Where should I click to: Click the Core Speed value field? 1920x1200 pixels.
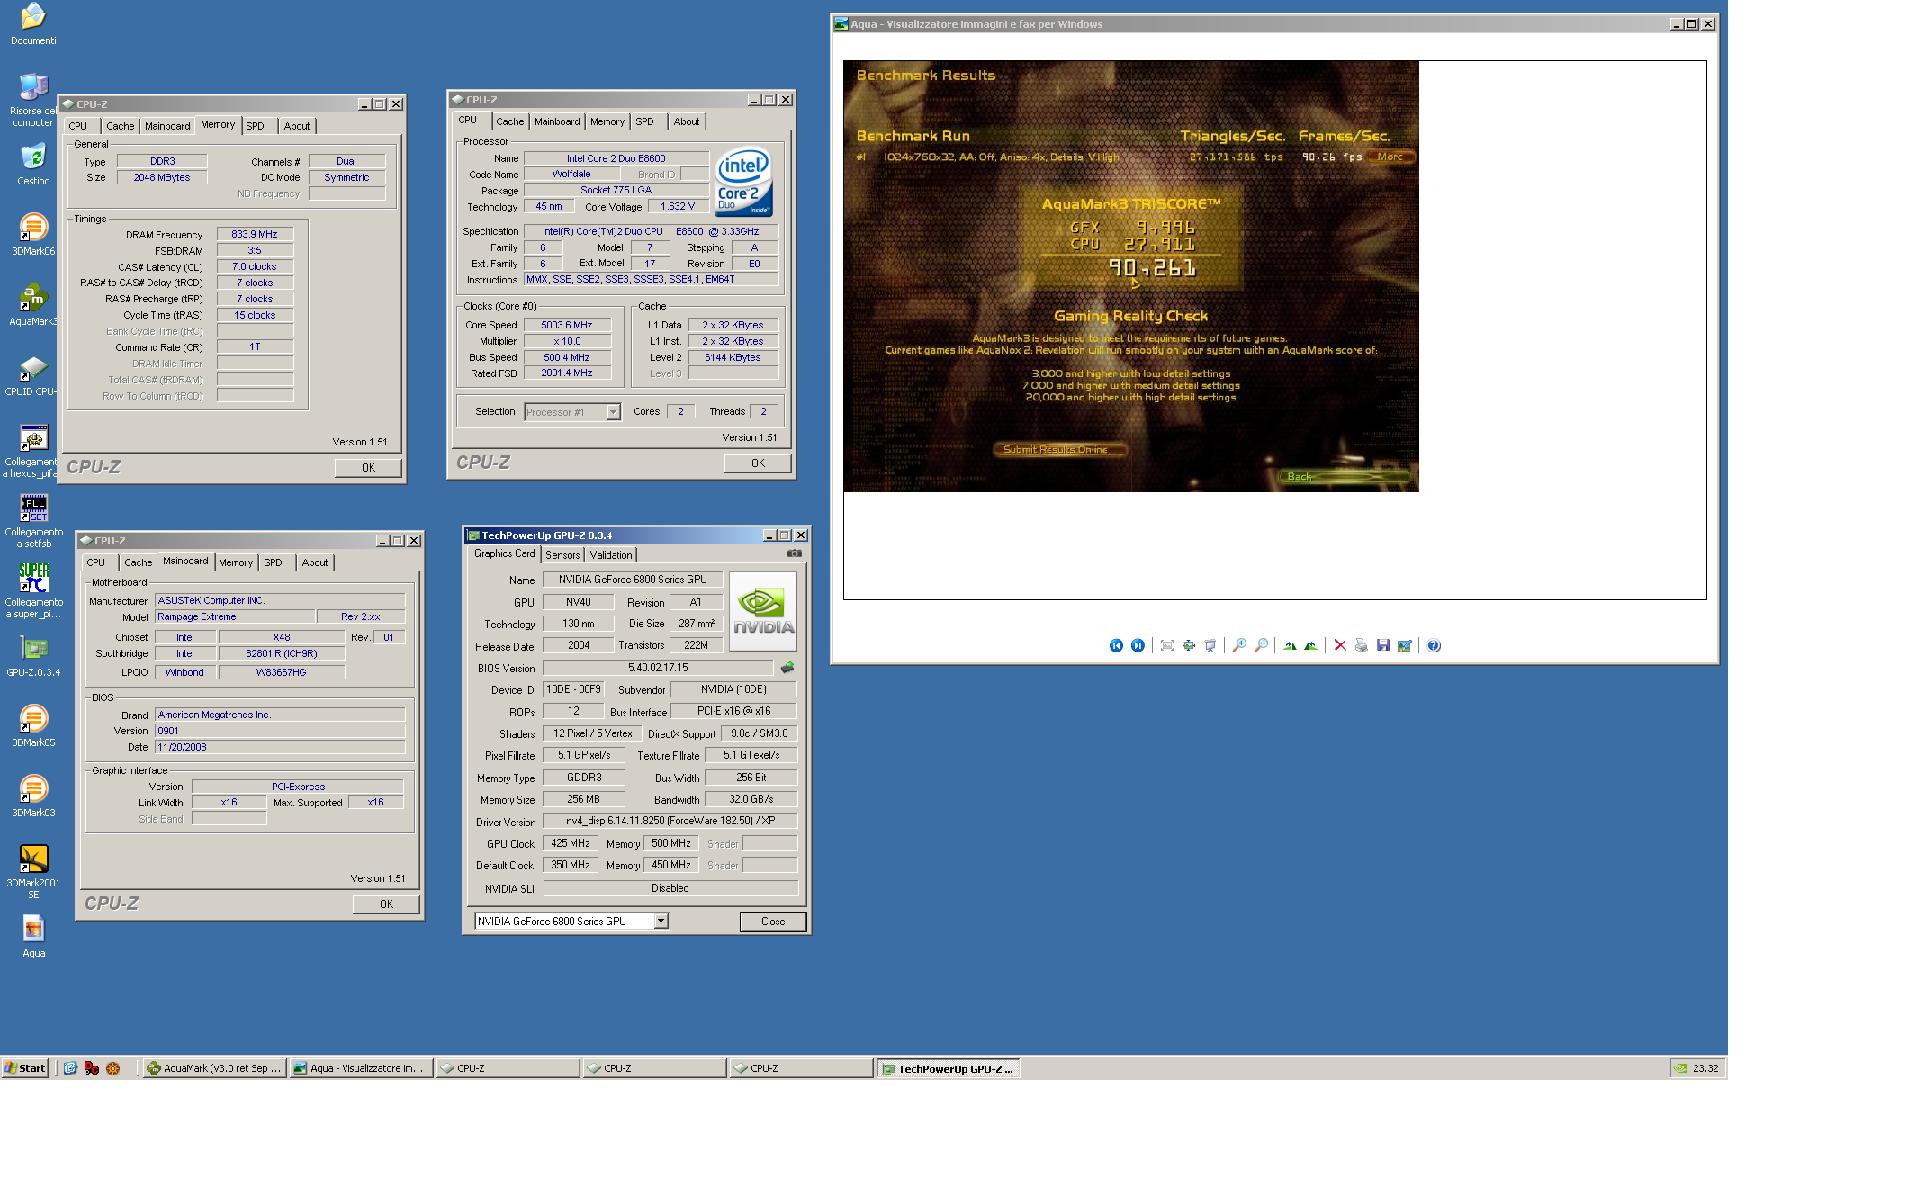[x=566, y=325]
